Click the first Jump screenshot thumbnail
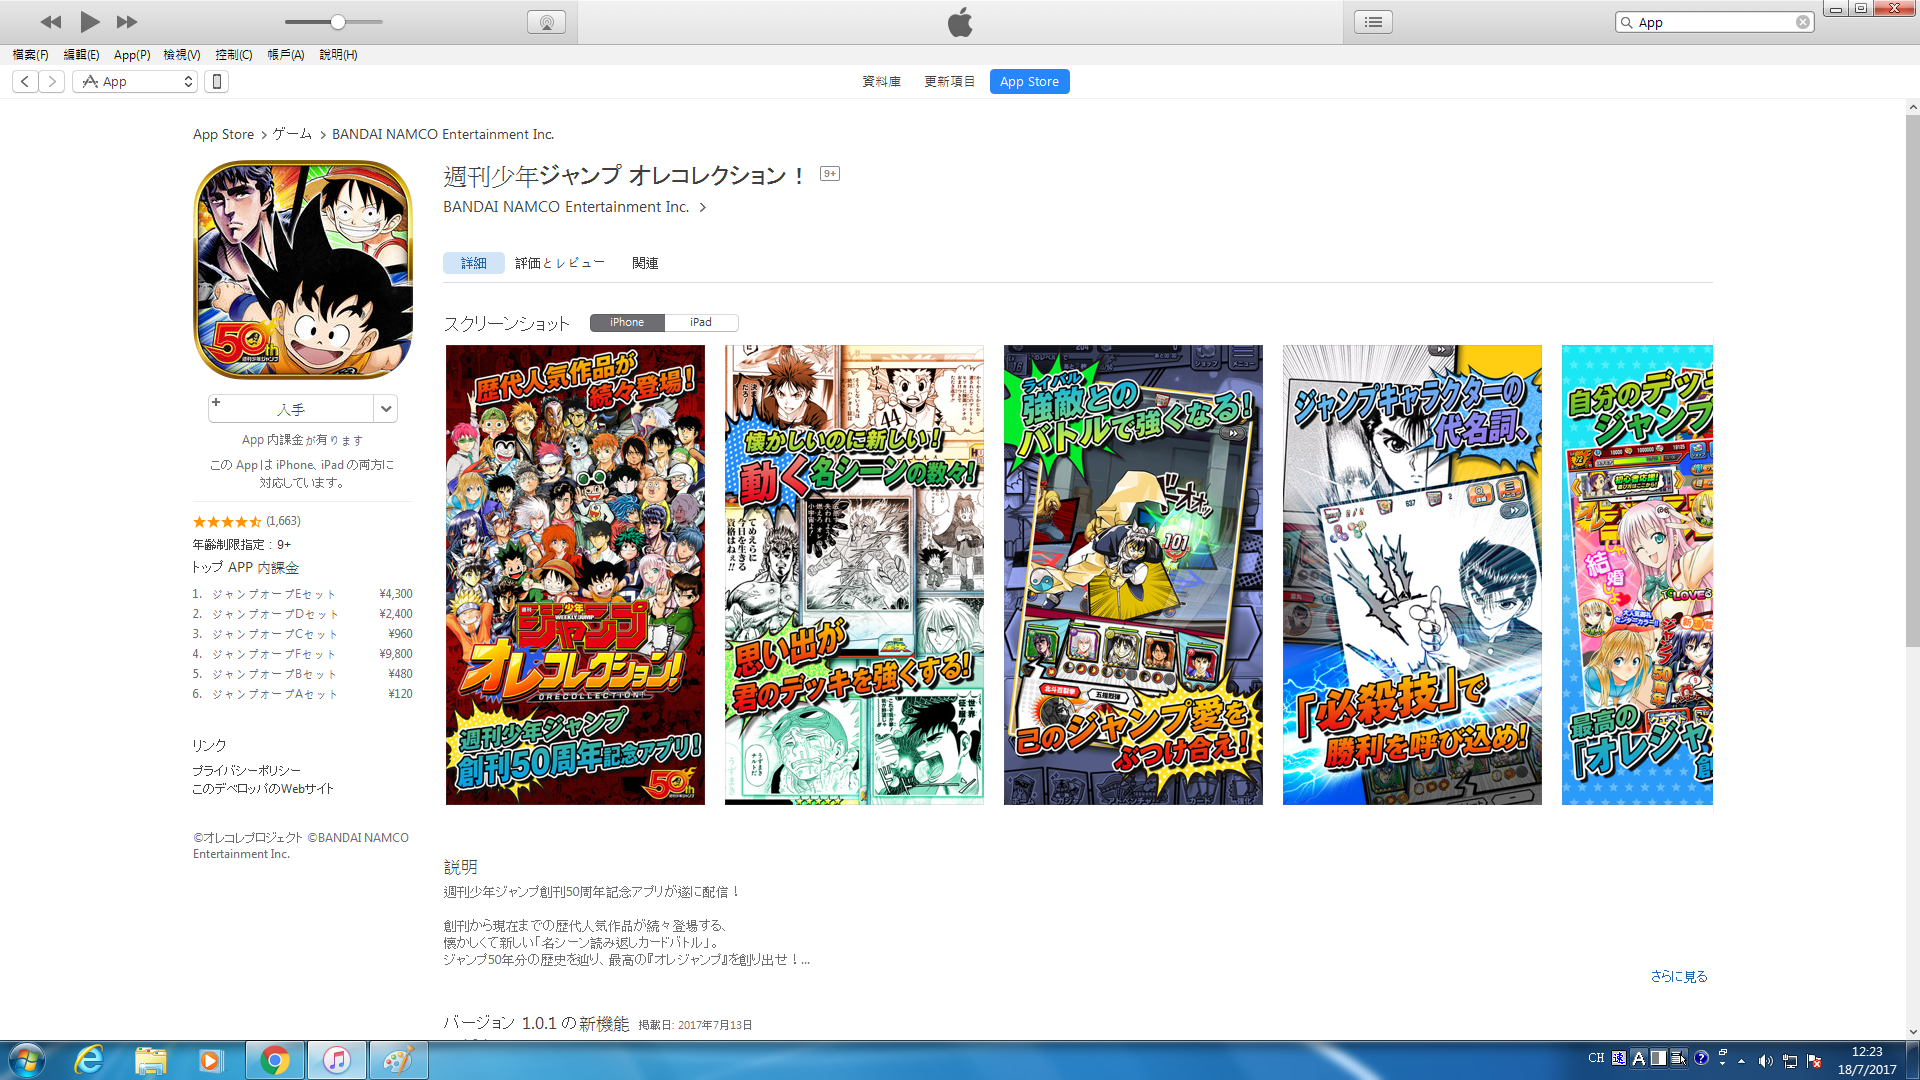This screenshot has width=1920, height=1080. [575, 575]
